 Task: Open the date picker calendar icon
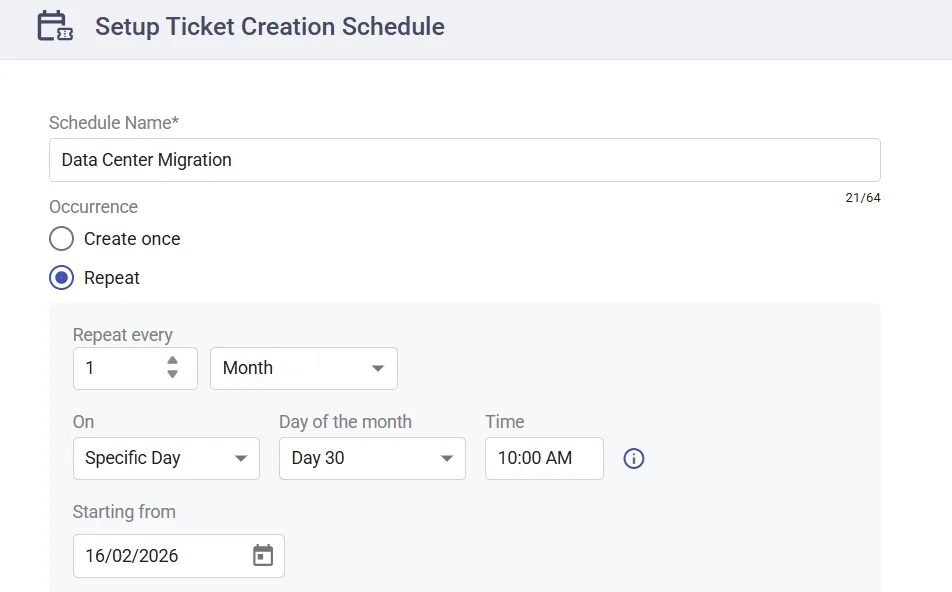point(263,553)
